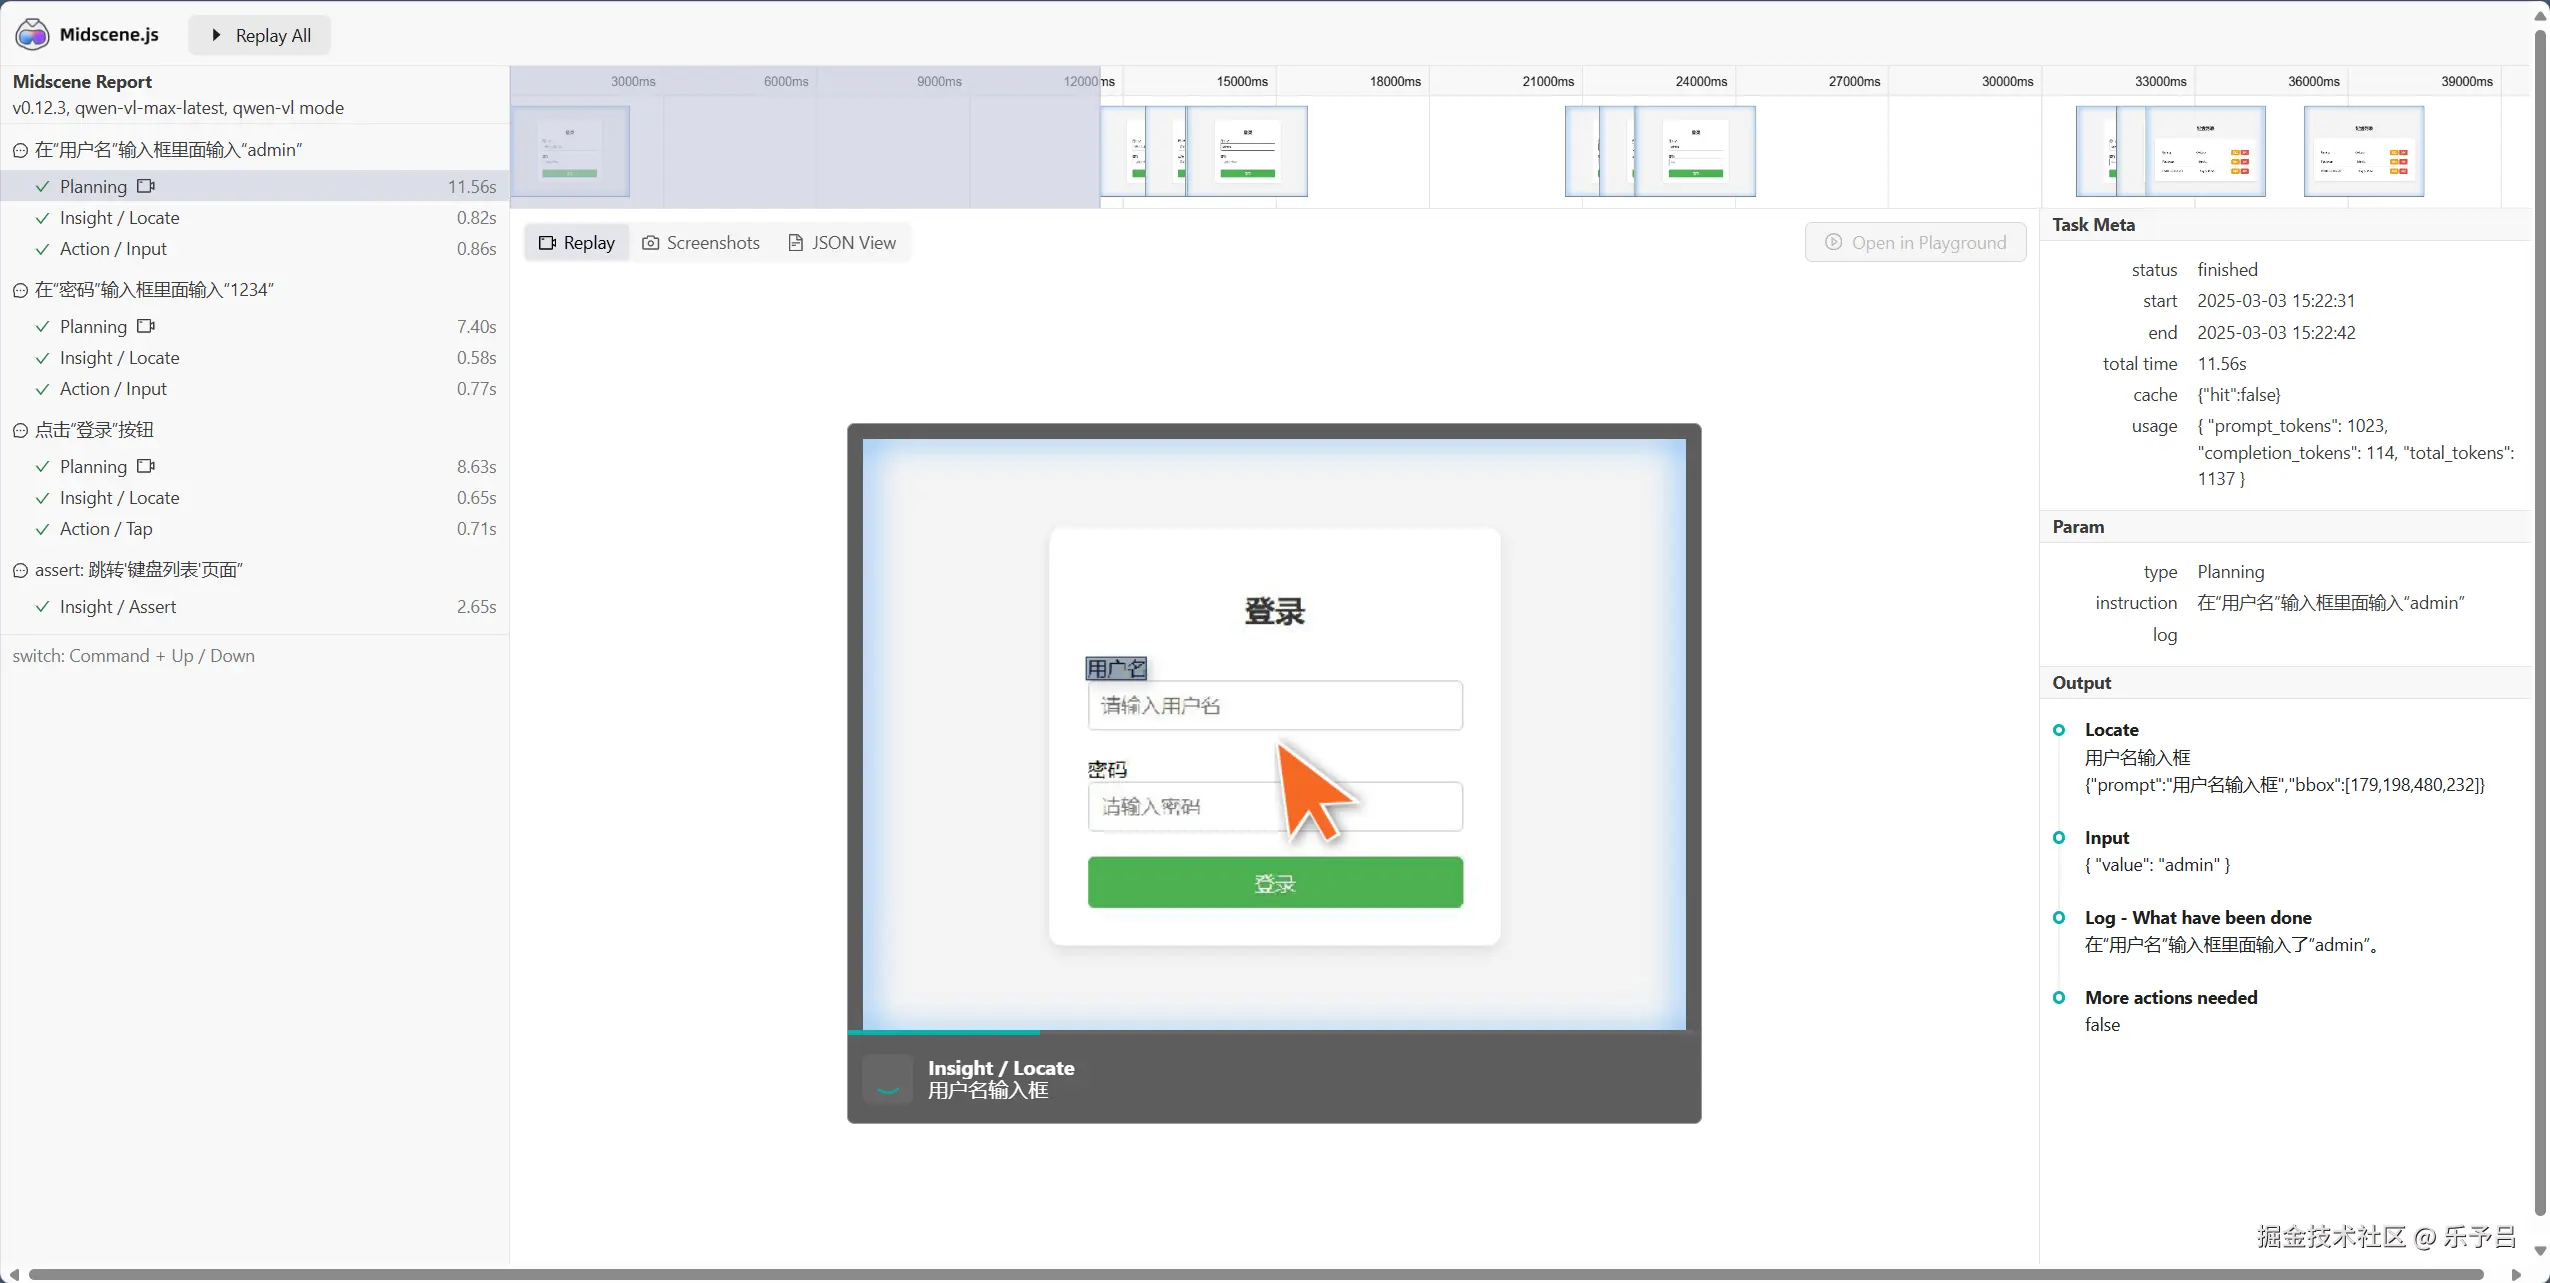The width and height of the screenshot is (2550, 1283).
Task: Click the video icon beside first Planning
Action: (x=146, y=186)
